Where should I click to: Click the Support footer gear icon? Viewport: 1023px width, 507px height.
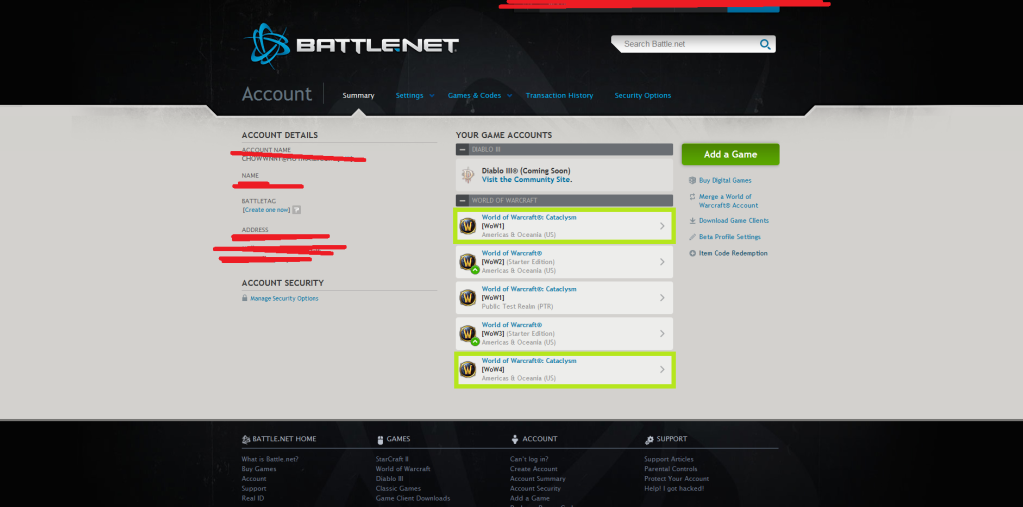[x=649, y=440]
